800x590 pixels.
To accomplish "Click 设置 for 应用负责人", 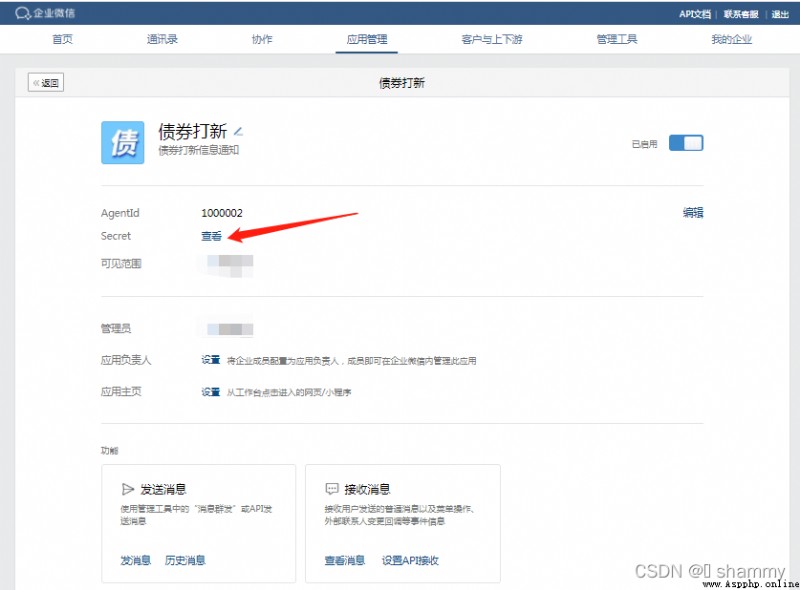I will (210, 360).
